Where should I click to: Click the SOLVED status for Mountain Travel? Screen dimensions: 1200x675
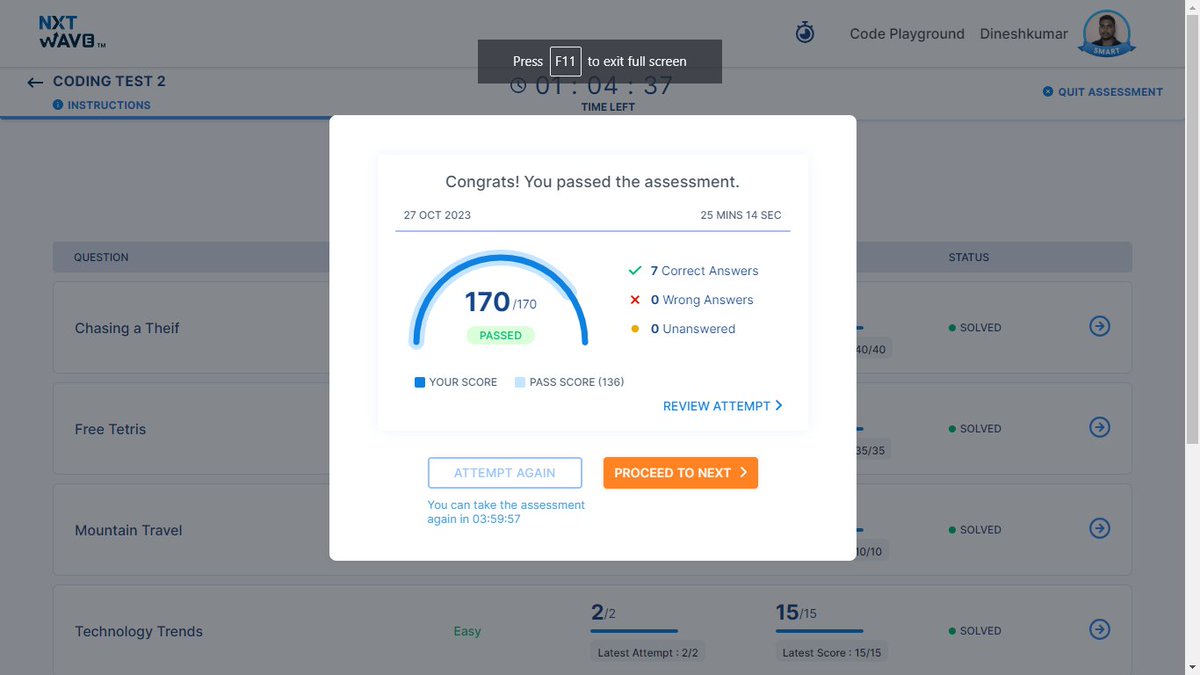(x=975, y=530)
